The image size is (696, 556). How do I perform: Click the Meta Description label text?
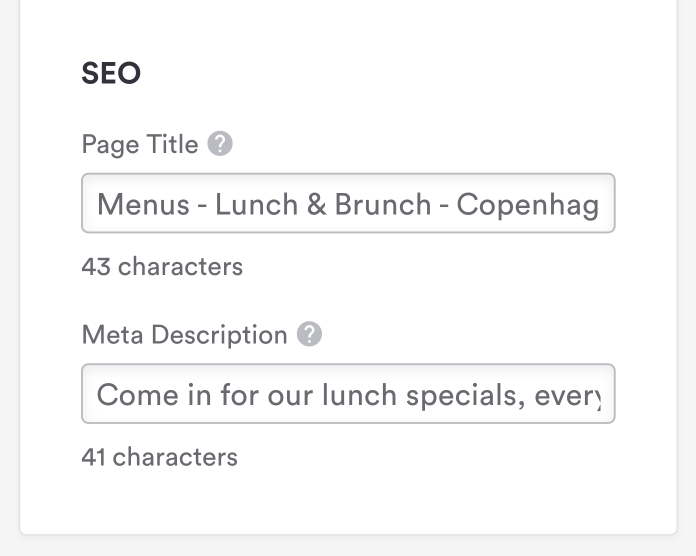184,334
